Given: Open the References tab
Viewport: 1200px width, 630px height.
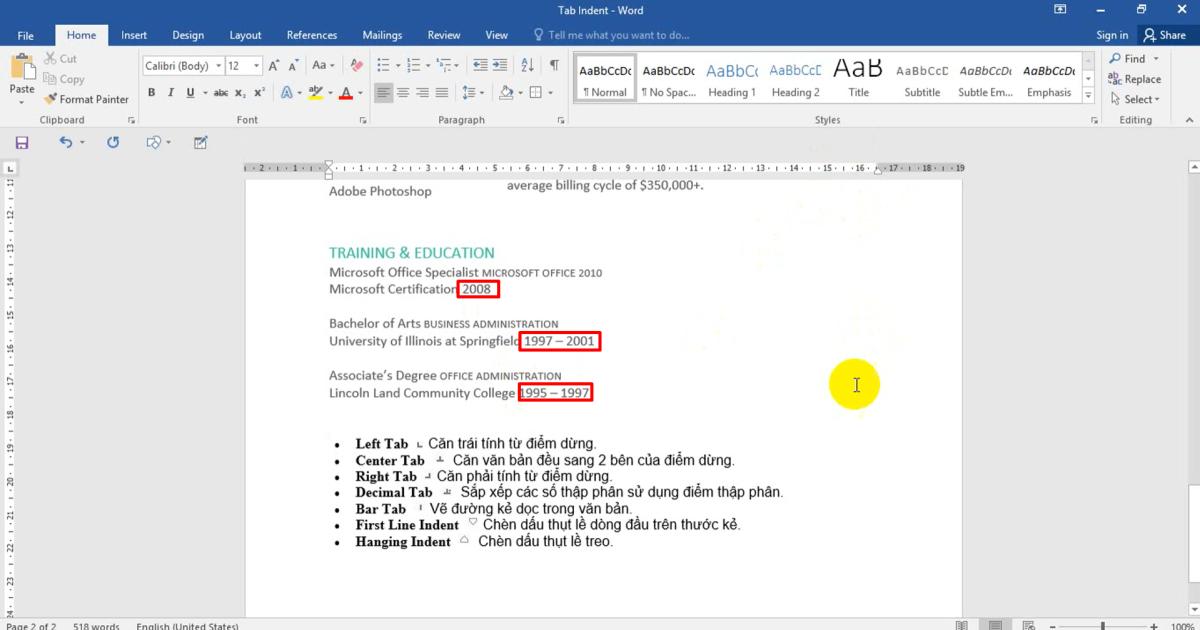Looking at the screenshot, I should (x=312, y=35).
